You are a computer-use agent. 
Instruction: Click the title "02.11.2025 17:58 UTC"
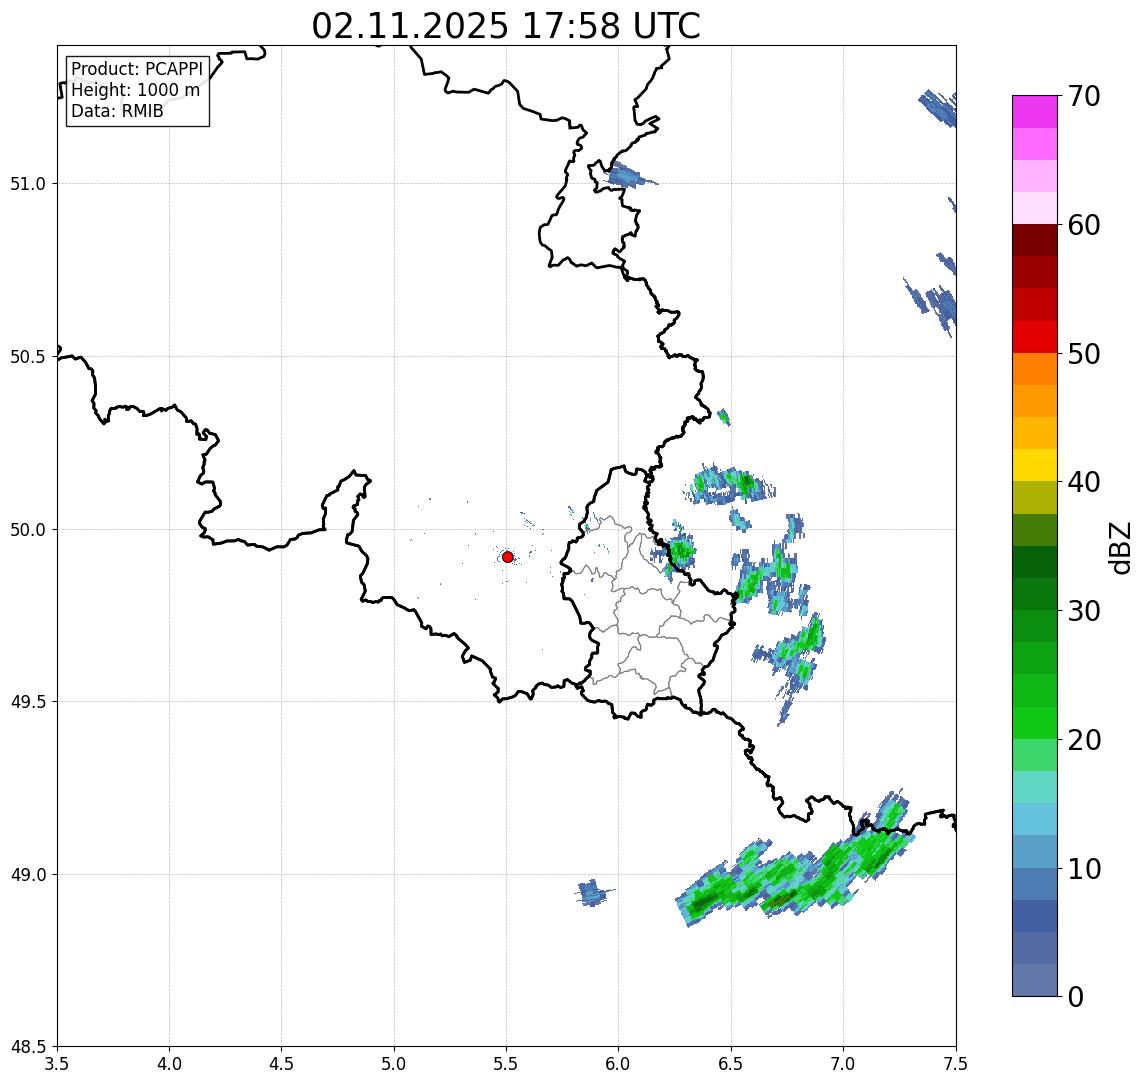(x=506, y=26)
